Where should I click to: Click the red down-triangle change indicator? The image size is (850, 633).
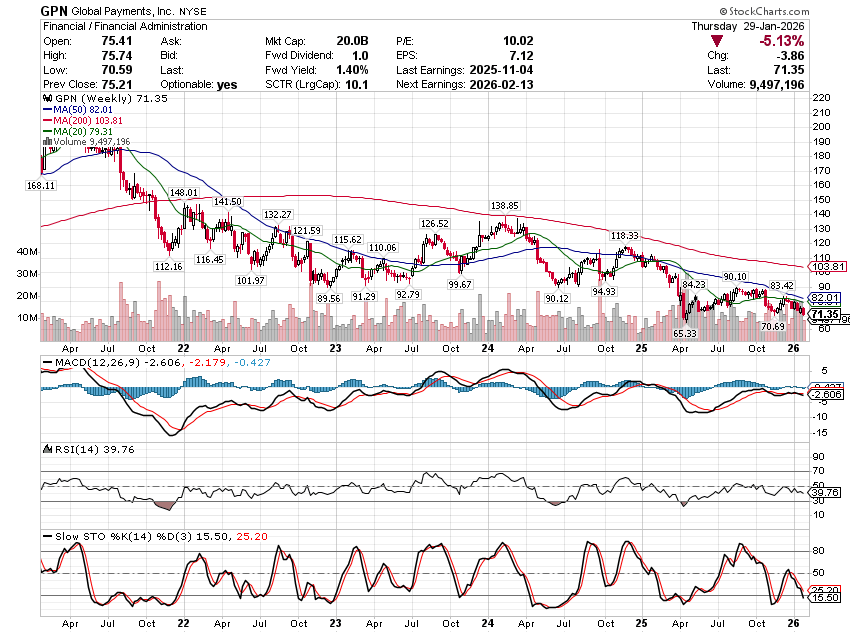point(718,40)
